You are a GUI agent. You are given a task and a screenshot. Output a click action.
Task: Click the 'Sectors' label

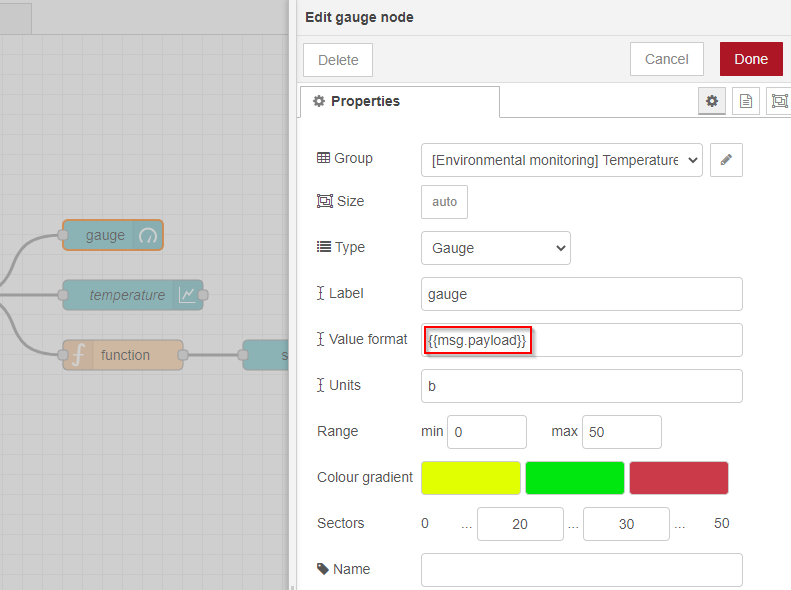(x=341, y=523)
